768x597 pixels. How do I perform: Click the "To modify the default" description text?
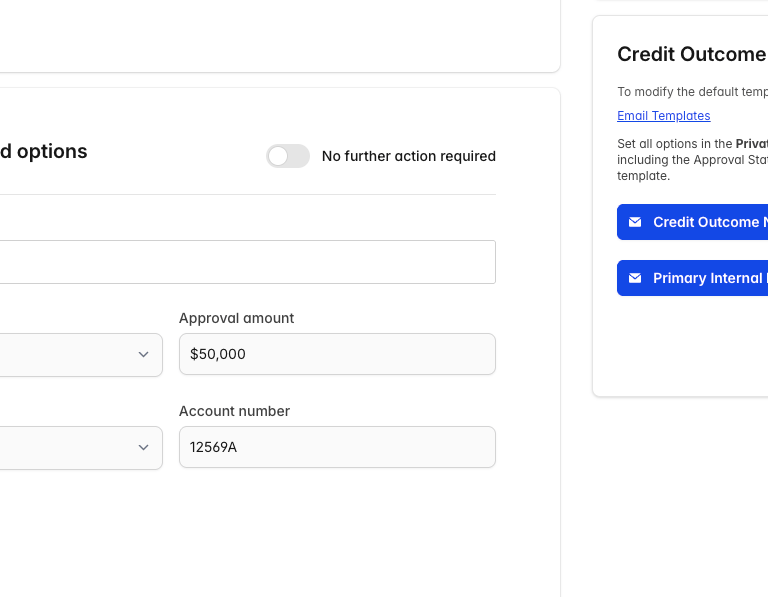[x=690, y=91]
